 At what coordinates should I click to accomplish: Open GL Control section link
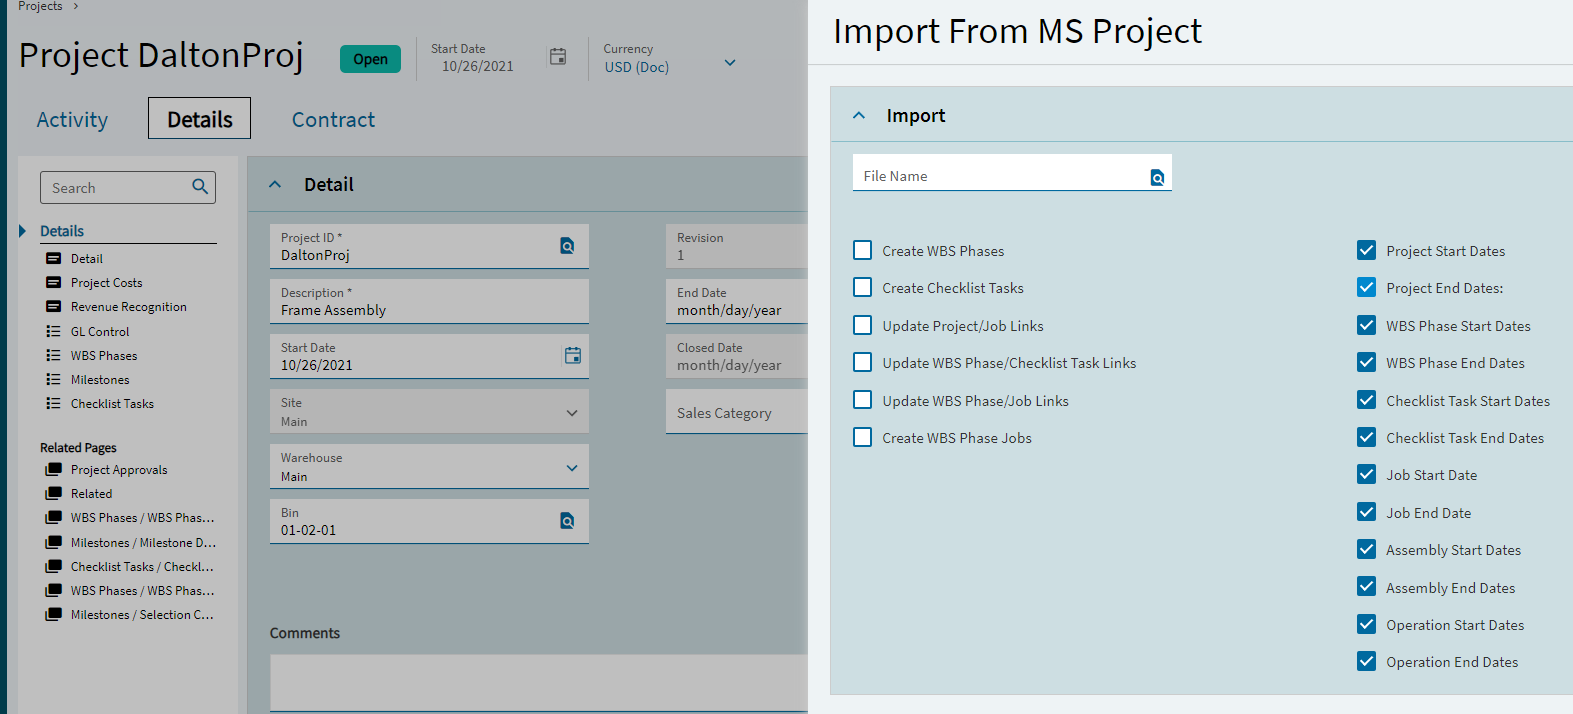click(x=100, y=331)
